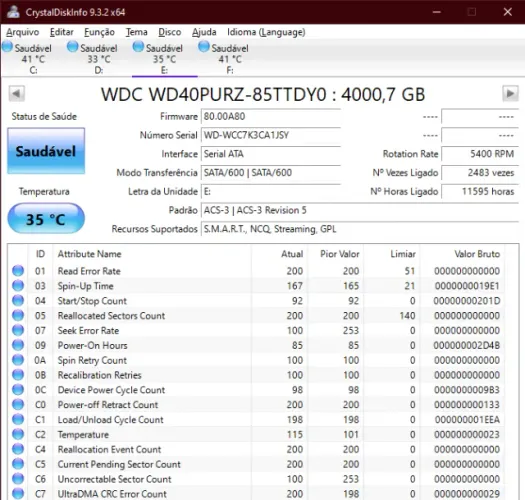Click the Saudável health status button
The image size is (525, 500).
click(x=46, y=151)
